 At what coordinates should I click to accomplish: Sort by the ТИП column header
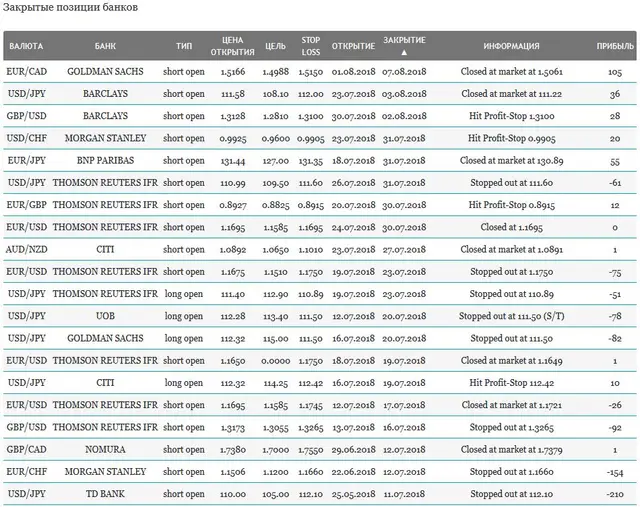click(184, 46)
